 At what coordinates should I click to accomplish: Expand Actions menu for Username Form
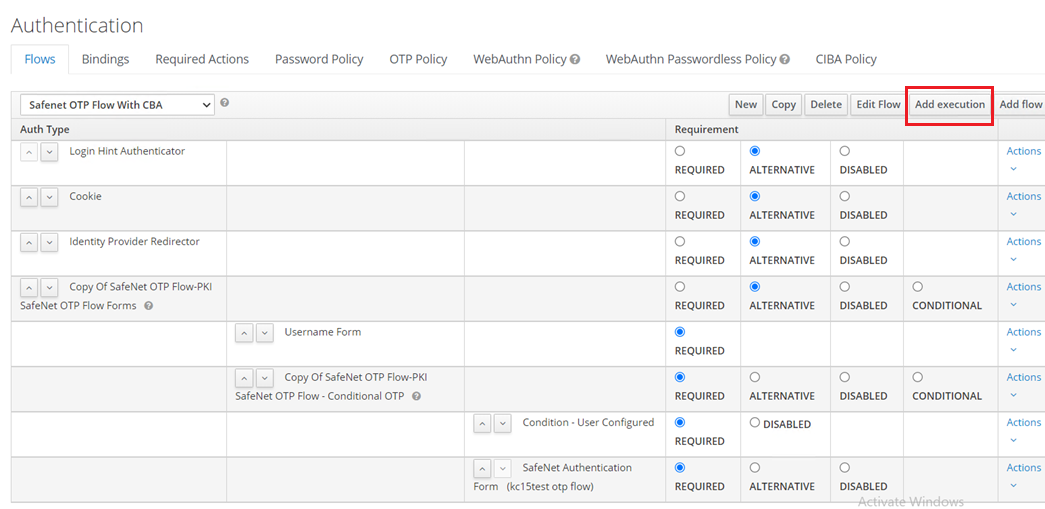[1022, 333]
